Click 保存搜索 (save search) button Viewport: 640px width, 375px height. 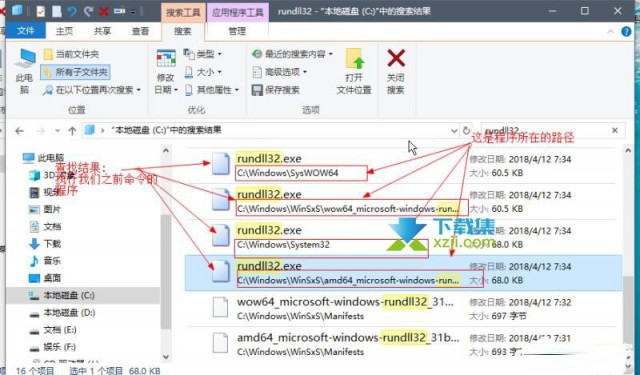pyautogui.click(x=276, y=90)
